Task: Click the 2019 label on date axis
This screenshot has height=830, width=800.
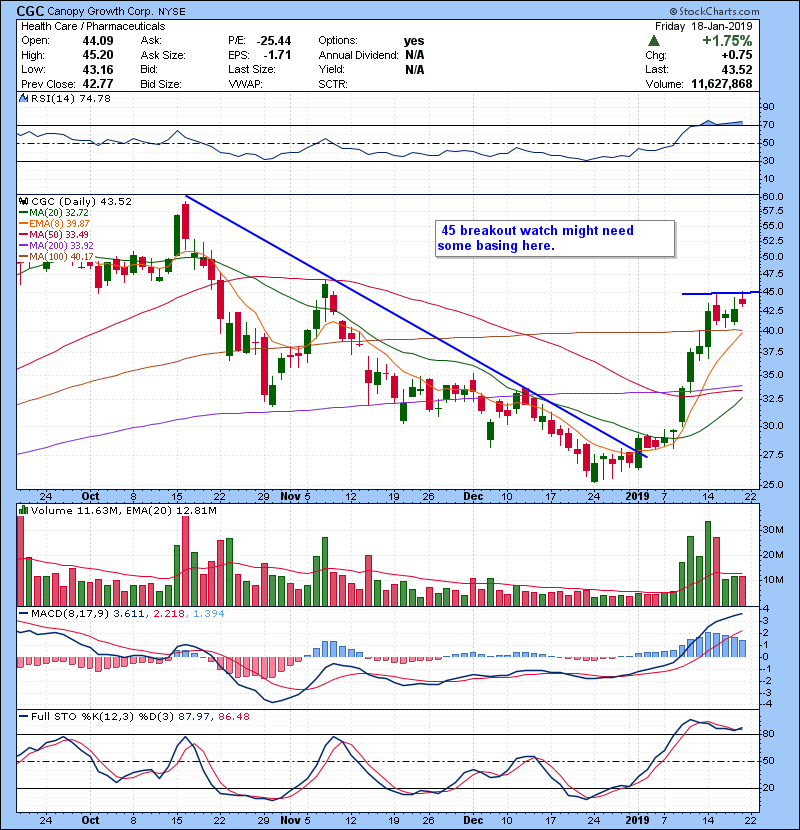Action: pyautogui.click(x=637, y=494)
